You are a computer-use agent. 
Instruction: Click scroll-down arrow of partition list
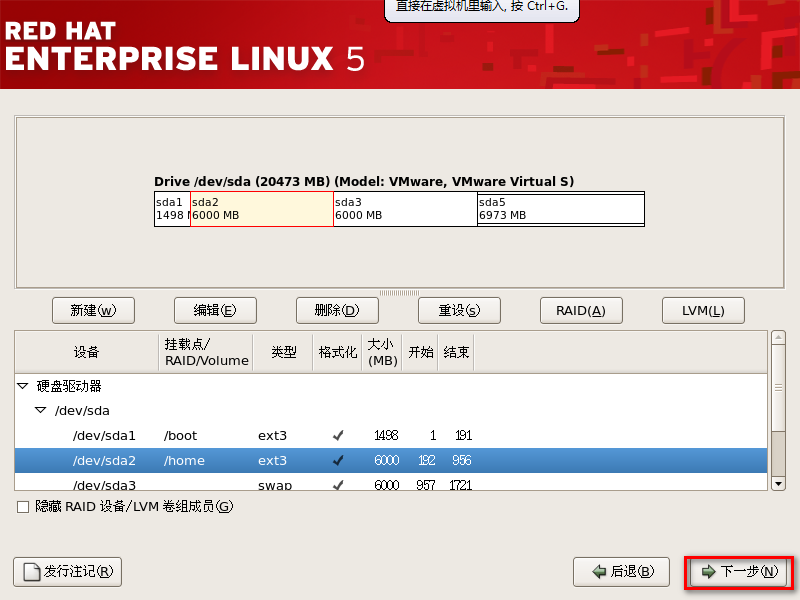pos(778,483)
